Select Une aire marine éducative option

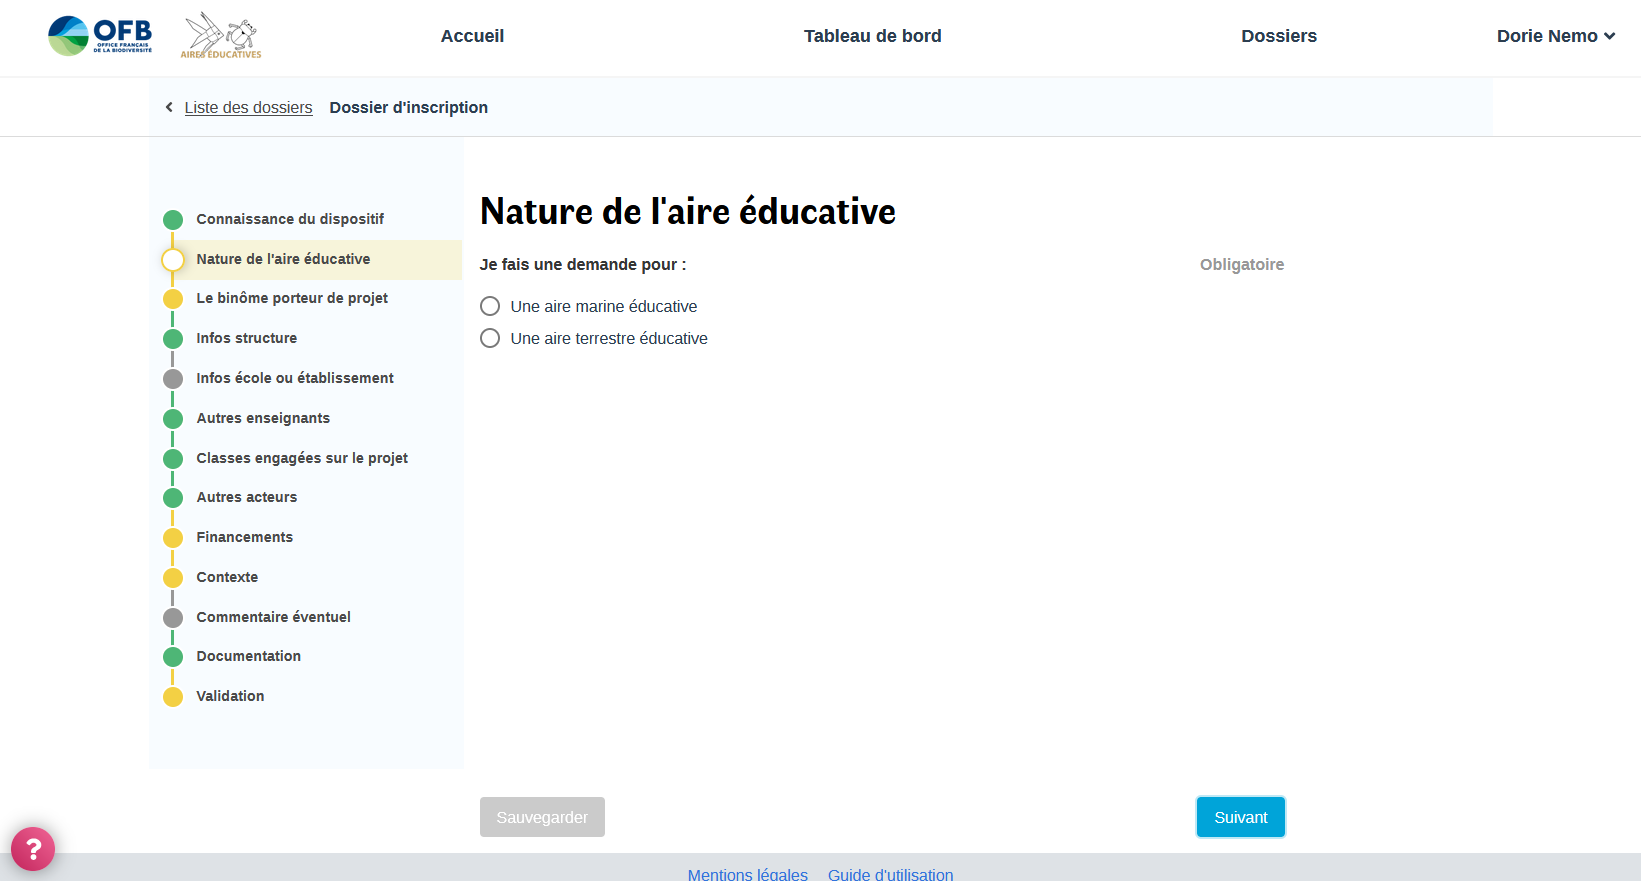pyautogui.click(x=490, y=306)
